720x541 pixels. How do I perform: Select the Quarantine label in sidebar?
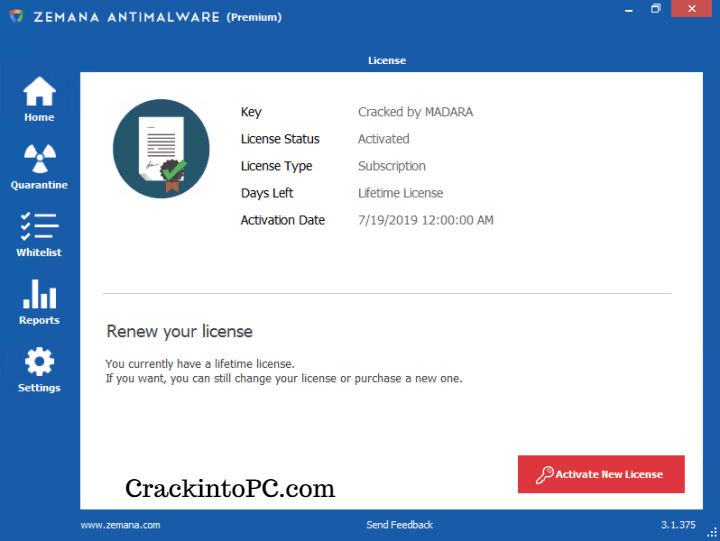(39, 185)
